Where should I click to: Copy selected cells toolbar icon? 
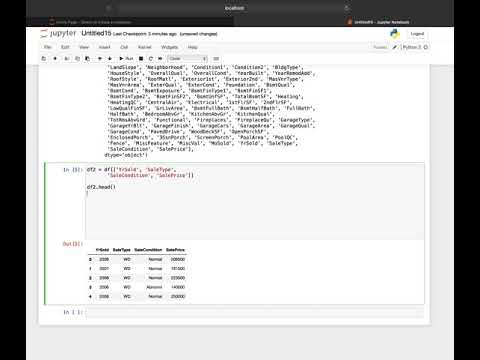77,58
